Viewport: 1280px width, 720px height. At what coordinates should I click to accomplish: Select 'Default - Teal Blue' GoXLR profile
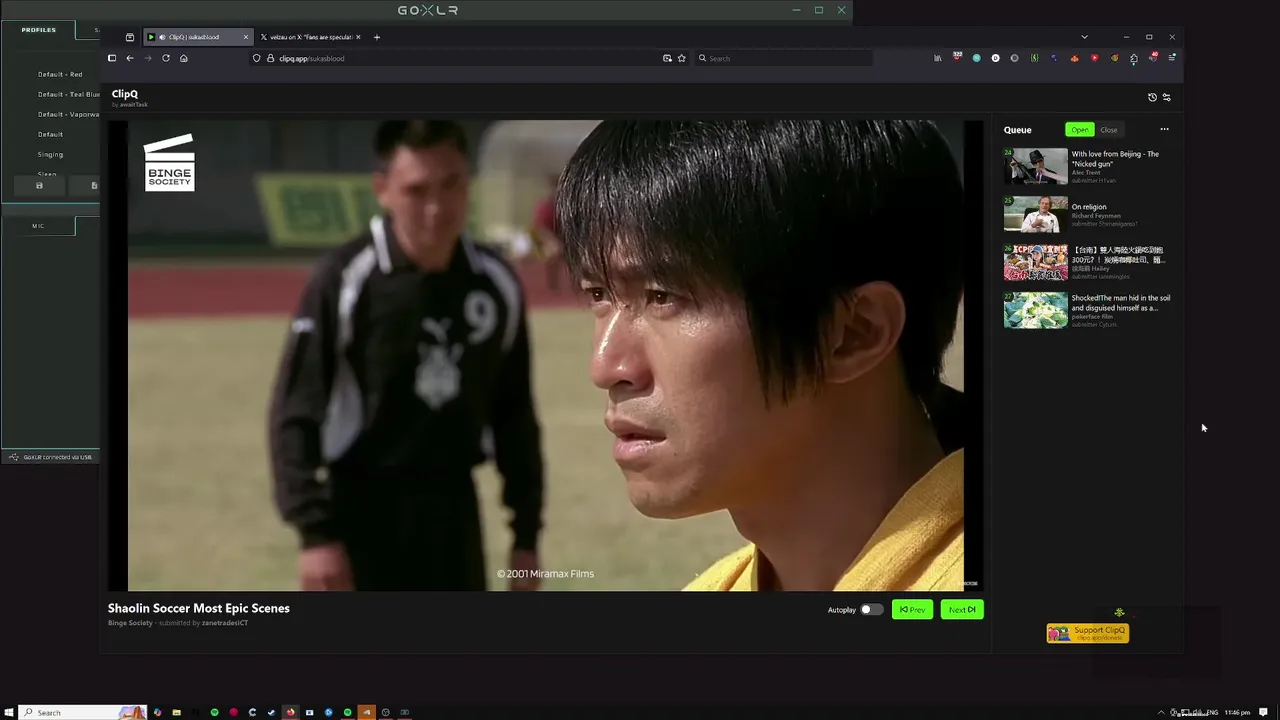tap(68, 94)
